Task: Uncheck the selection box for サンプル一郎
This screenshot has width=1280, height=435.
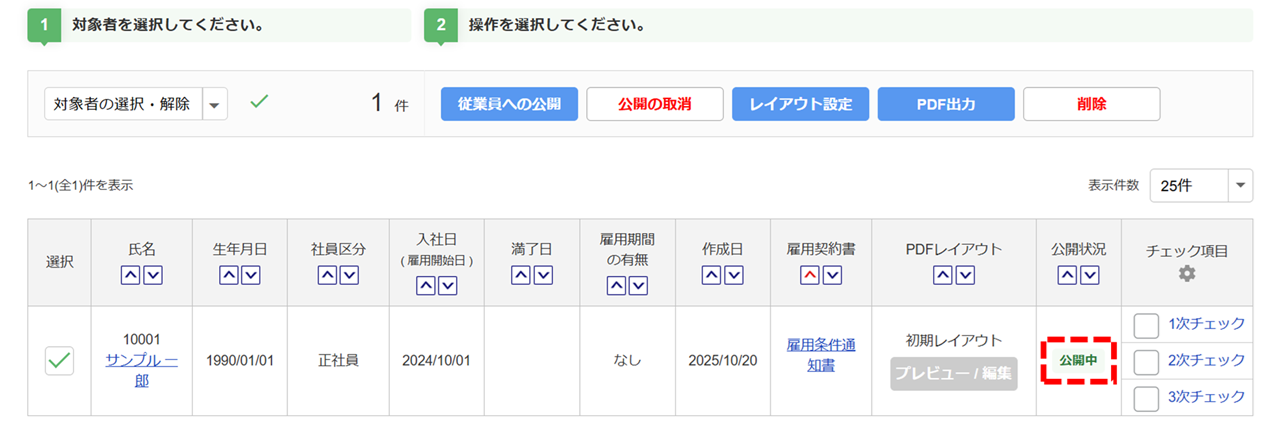Action: pyautogui.click(x=60, y=361)
